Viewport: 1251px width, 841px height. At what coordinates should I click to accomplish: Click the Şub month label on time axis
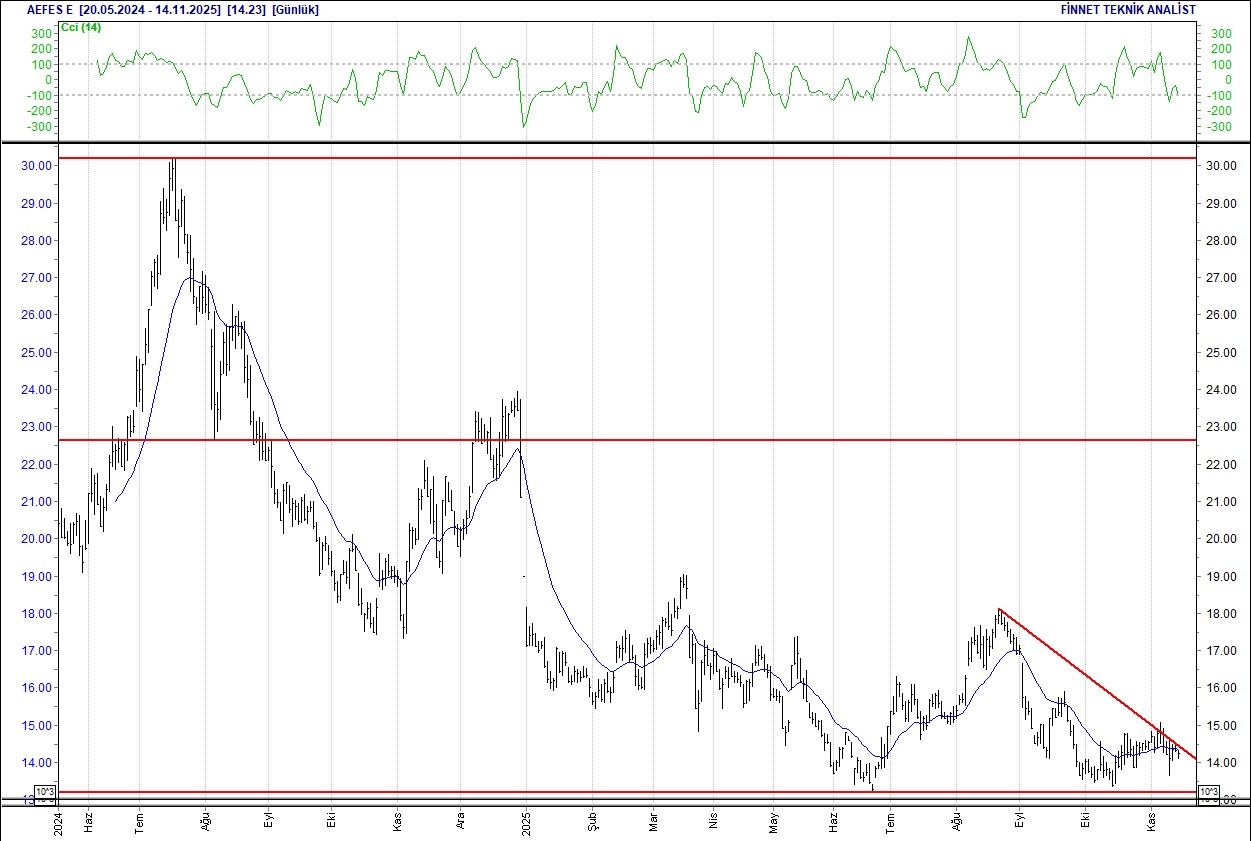[591, 823]
